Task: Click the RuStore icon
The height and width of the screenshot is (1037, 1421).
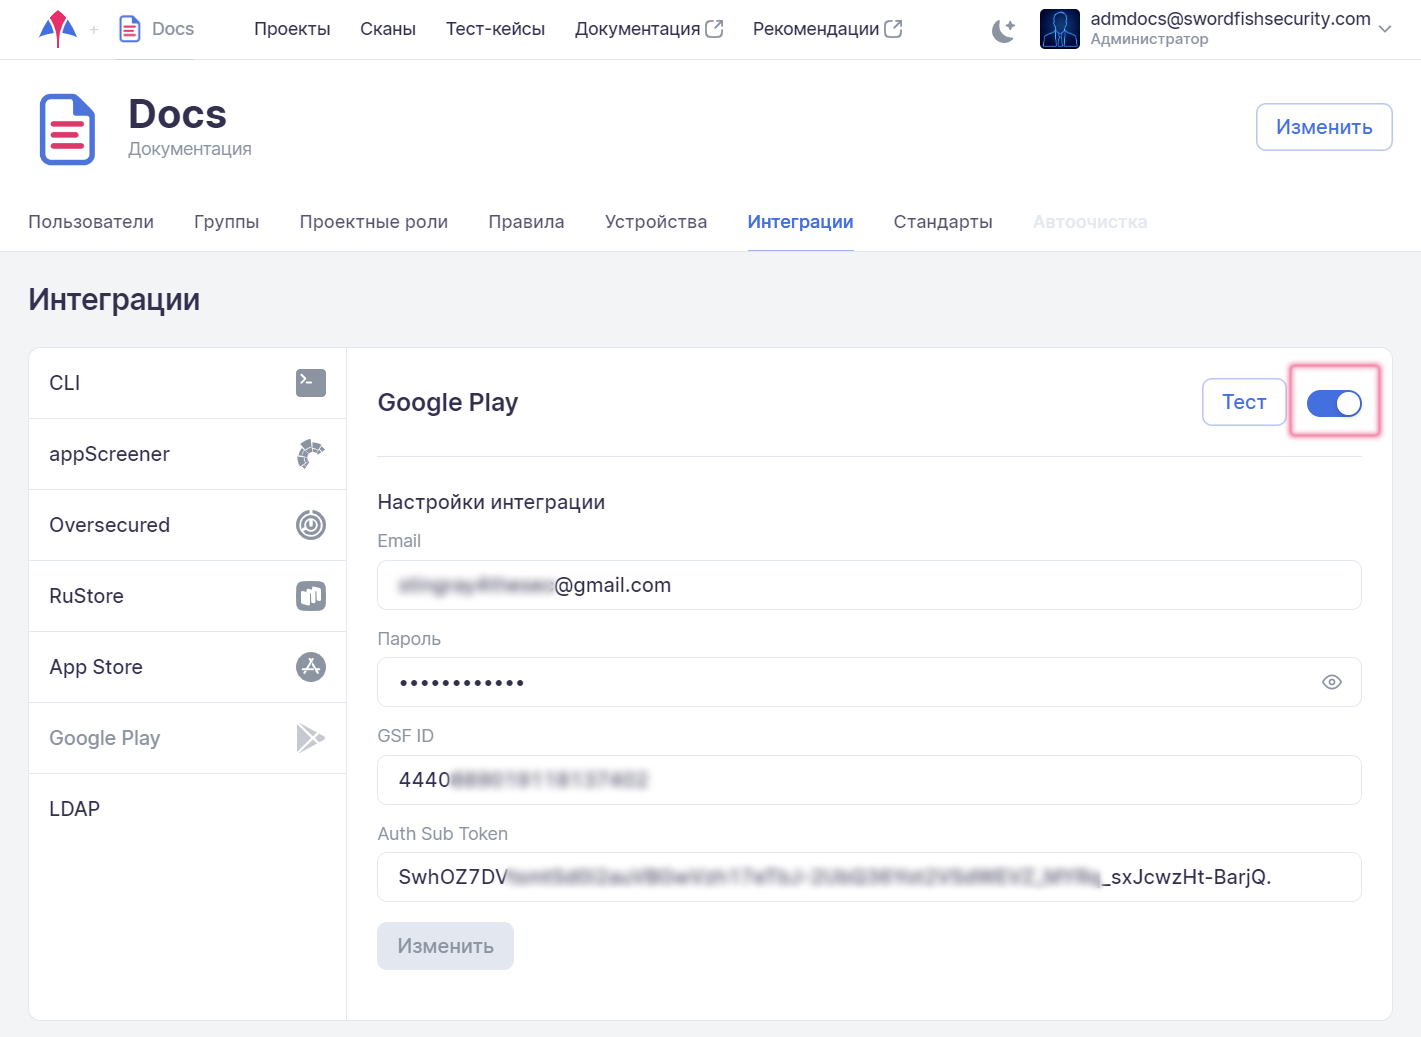Action: (x=311, y=596)
